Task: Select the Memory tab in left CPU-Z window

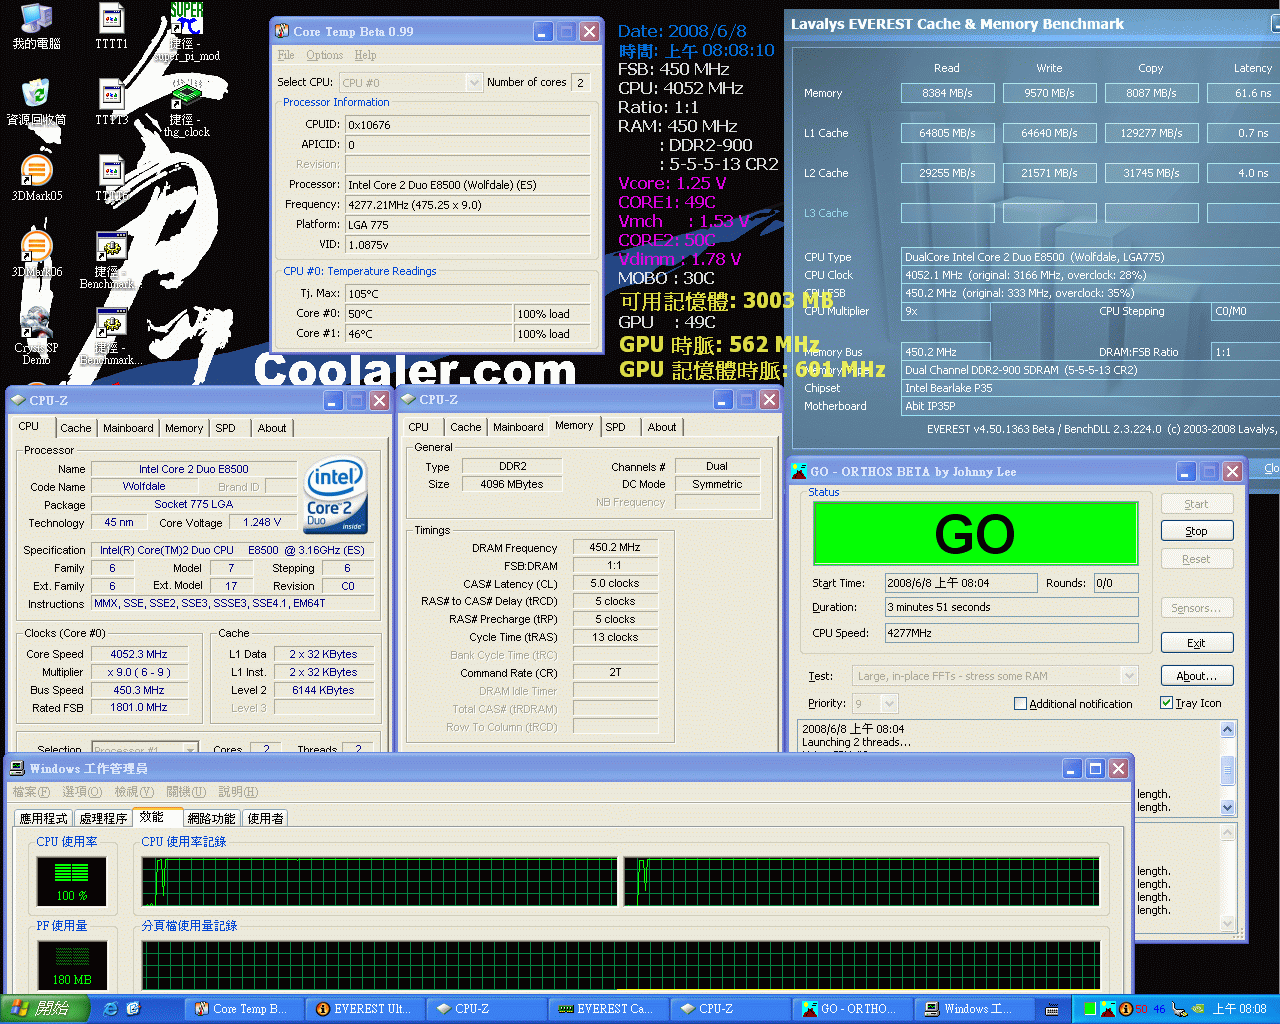Action: pyautogui.click(x=184, y=428)
